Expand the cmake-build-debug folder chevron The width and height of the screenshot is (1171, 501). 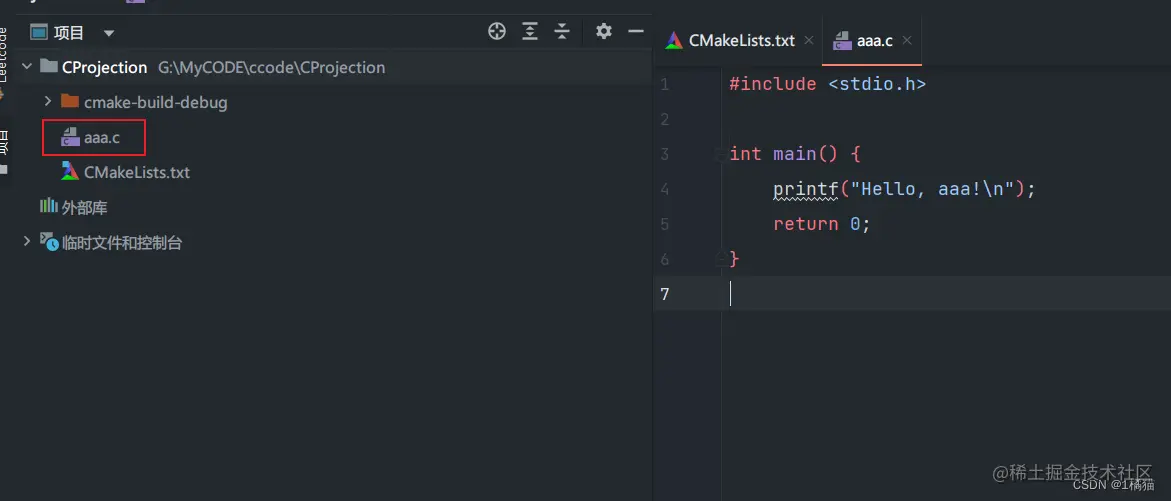[48, 101]
